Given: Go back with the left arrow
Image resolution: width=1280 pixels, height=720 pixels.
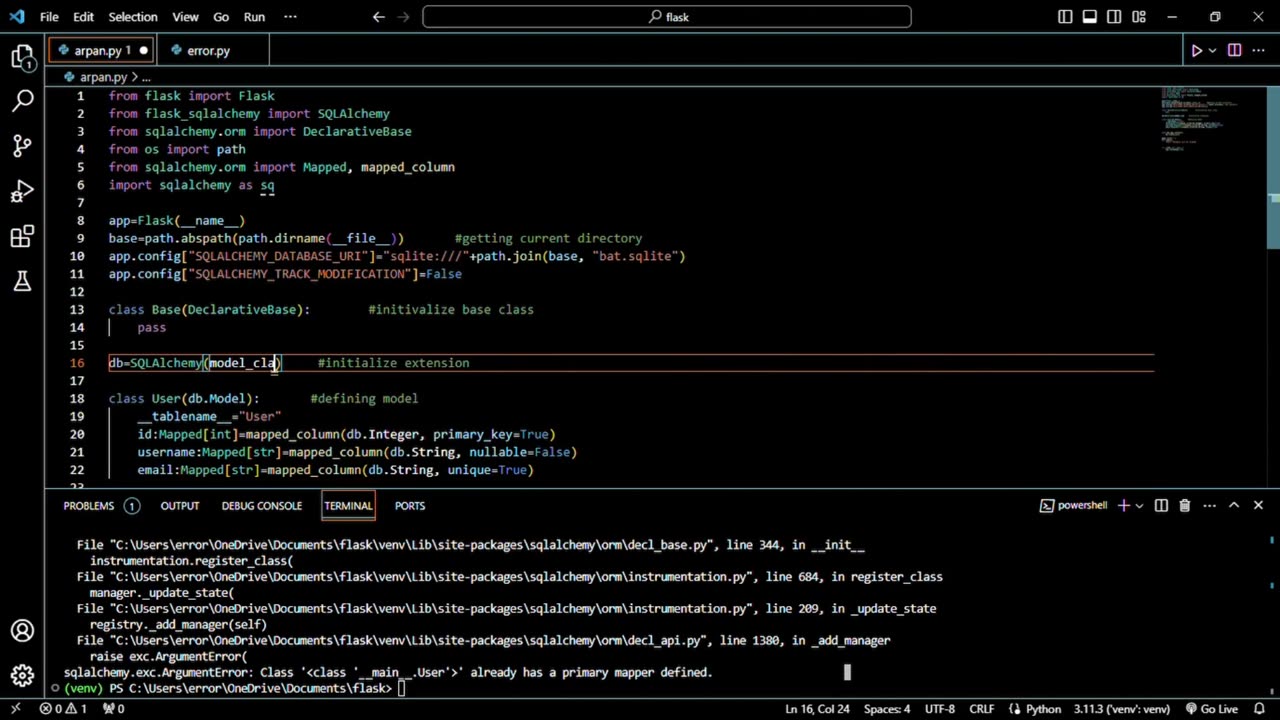Looking at the screenshot, I should tap(378, 17).
